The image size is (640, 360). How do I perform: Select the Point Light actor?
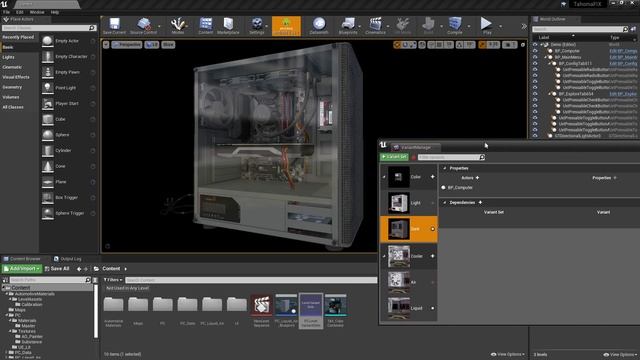coord(69,88)
